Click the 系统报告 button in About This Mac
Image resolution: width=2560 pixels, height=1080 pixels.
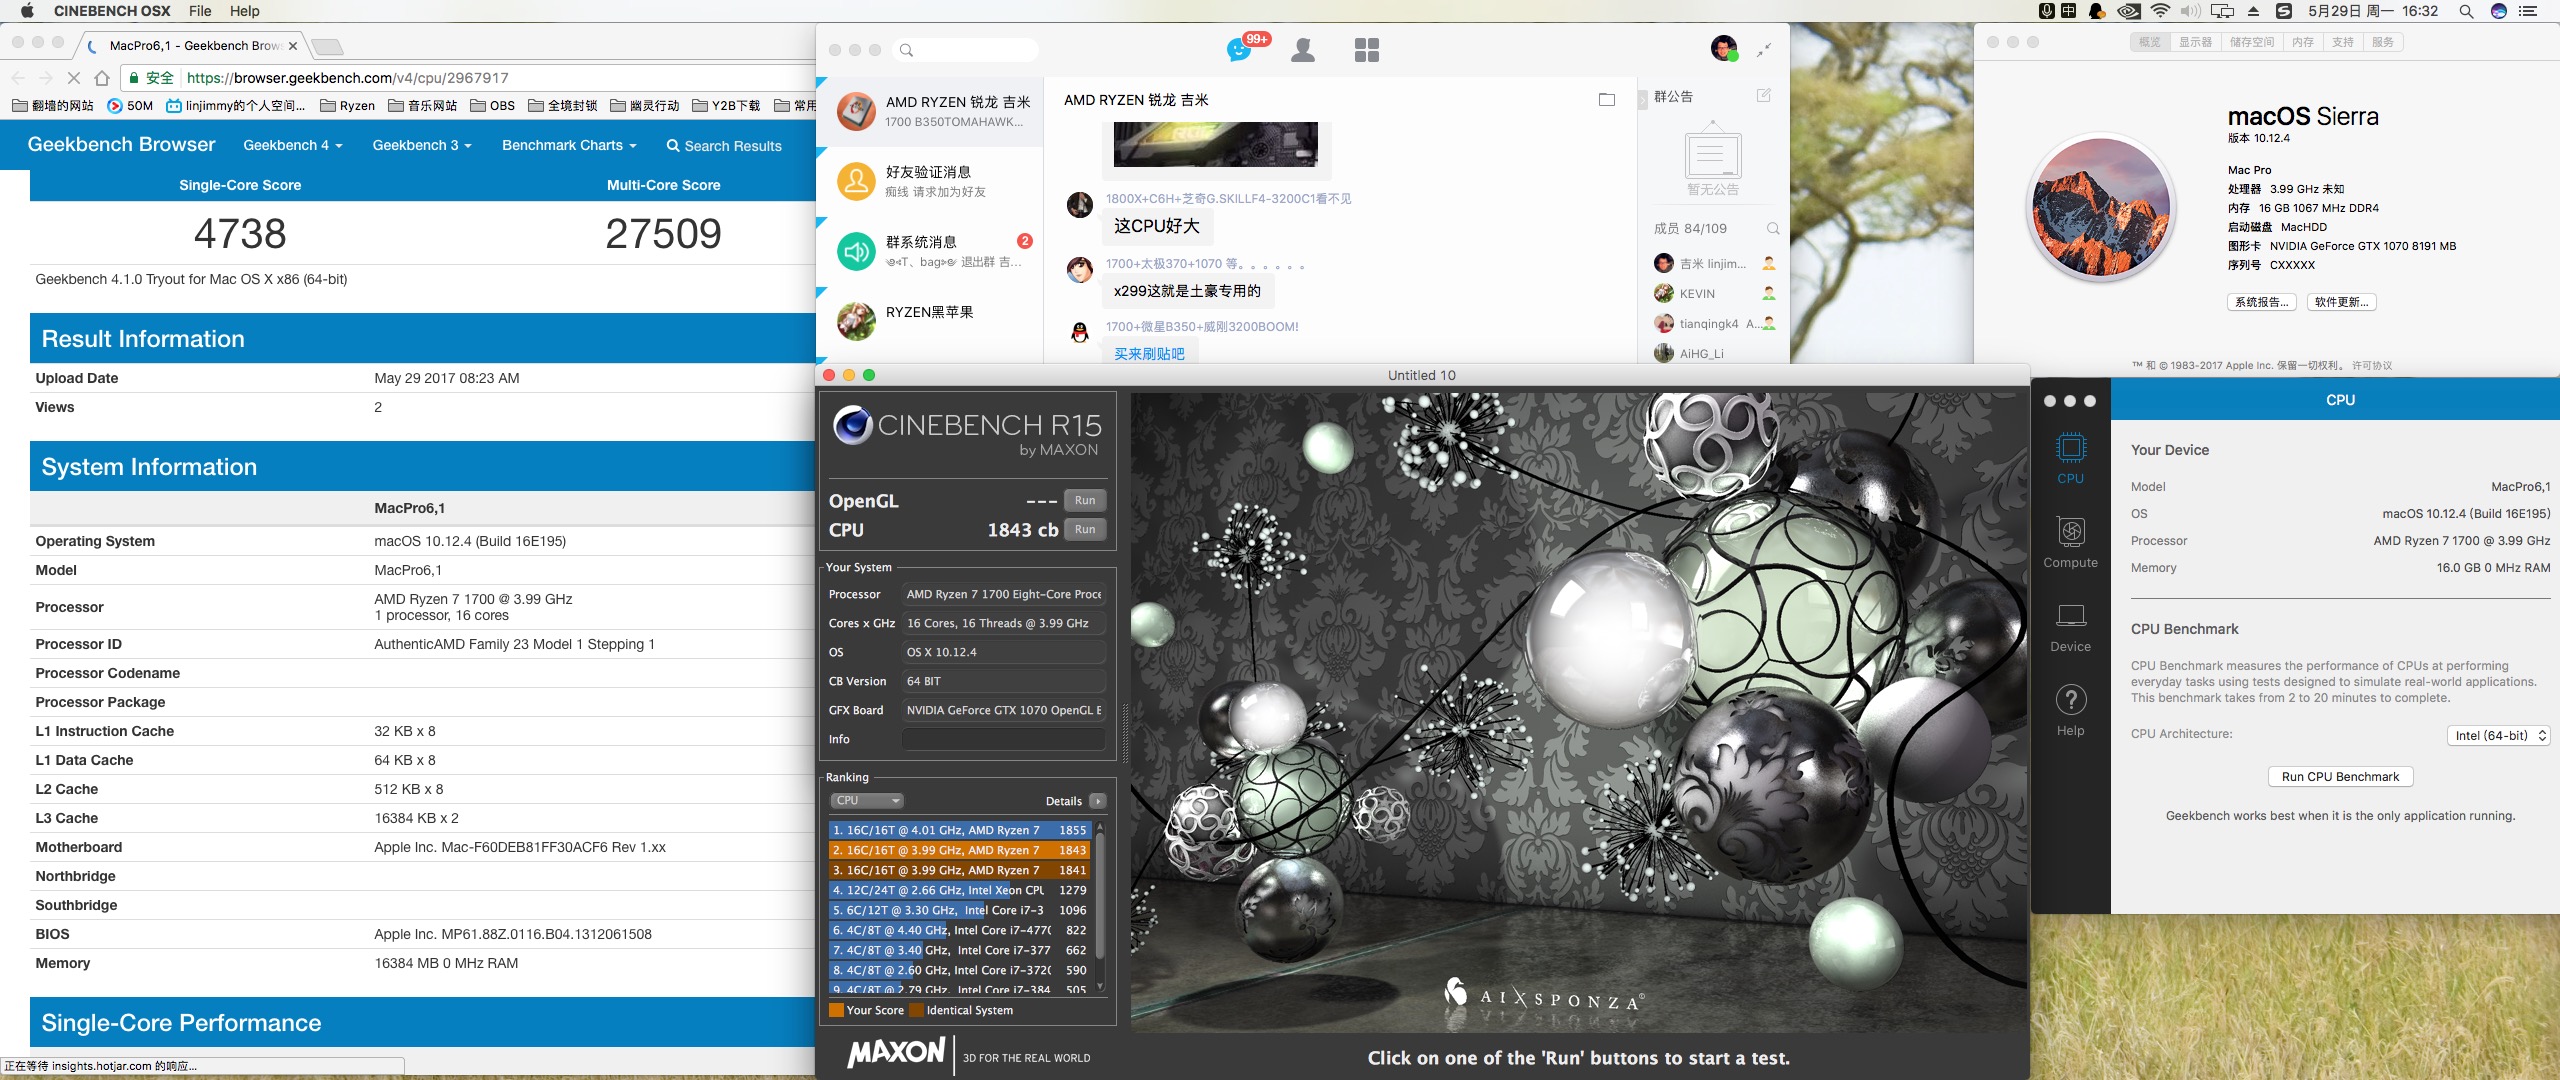[2261, 302]
